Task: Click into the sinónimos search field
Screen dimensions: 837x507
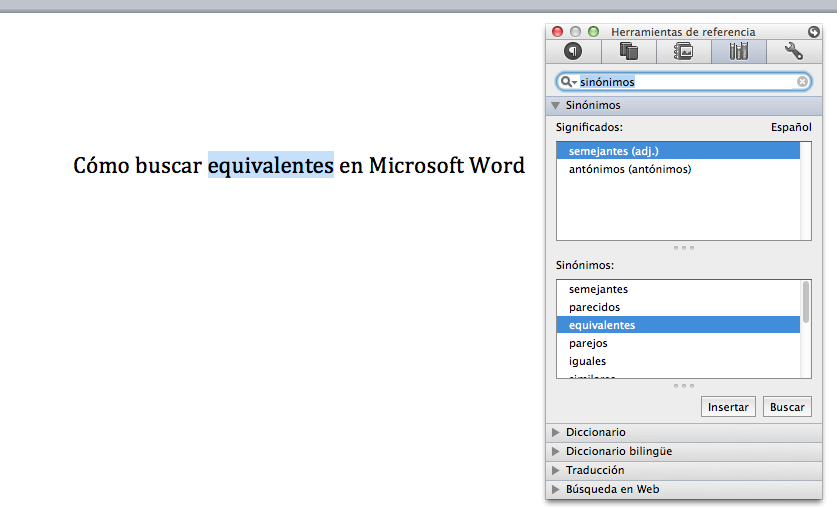Action: pyautogui.click(x=686, y=82)
